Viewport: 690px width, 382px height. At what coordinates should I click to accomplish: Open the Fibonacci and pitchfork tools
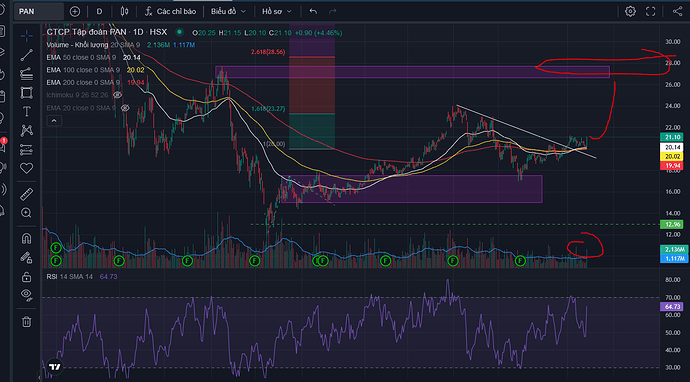click(27, 74)
